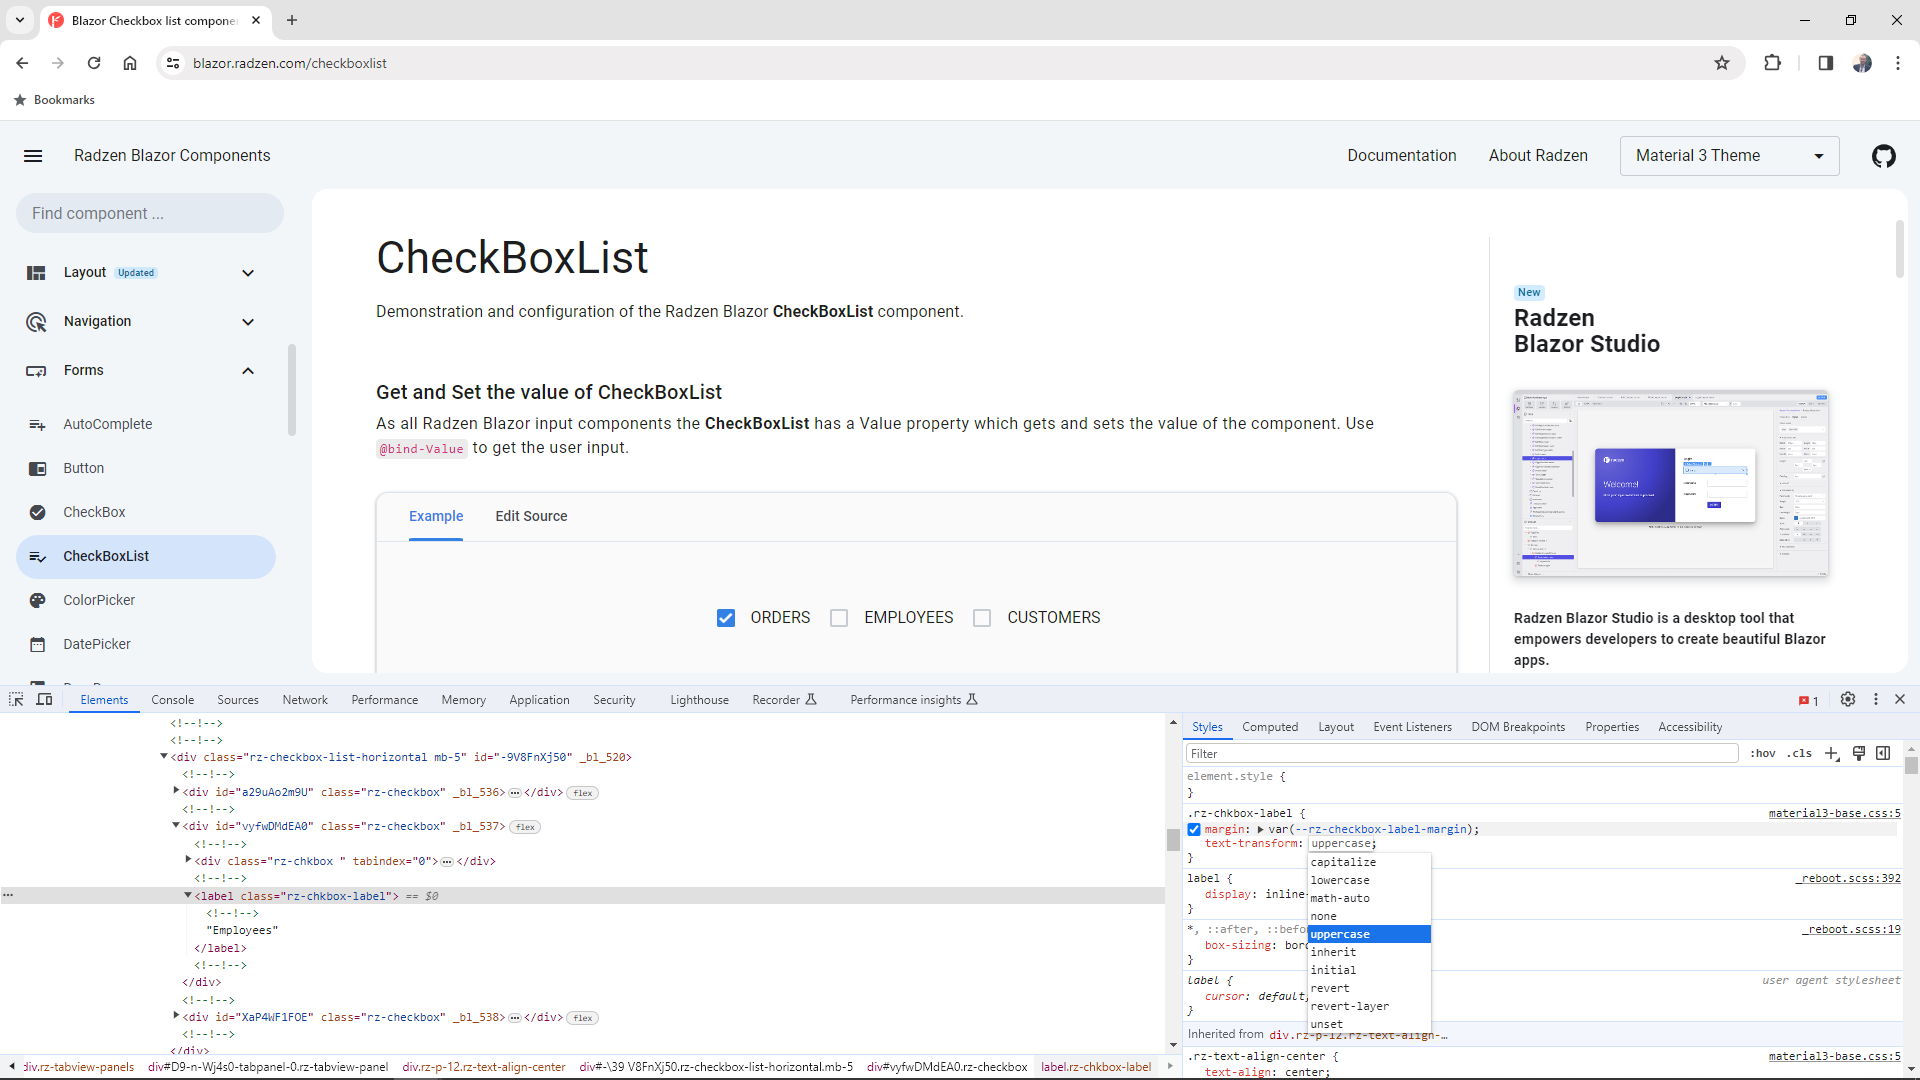Focus the Styles Filter input
Screen dimensions: 1920x1080
coord(1462,753)
